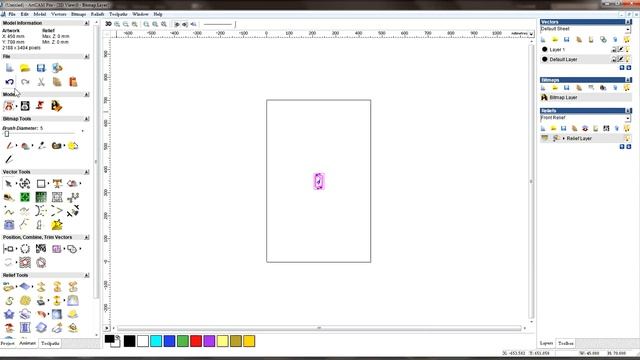The width and height of the screenshot is (640, 360).
Task: Select the black Draw pencil bitmap tool
Action: (9, 159)
